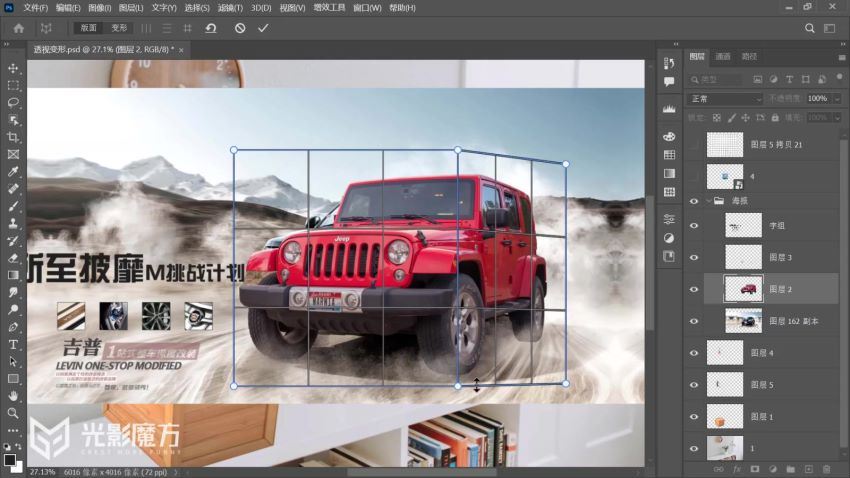This screenshot has width=850, height=478.
Task: Open the blend mode dropdown 正常
Action: [725, 99]
